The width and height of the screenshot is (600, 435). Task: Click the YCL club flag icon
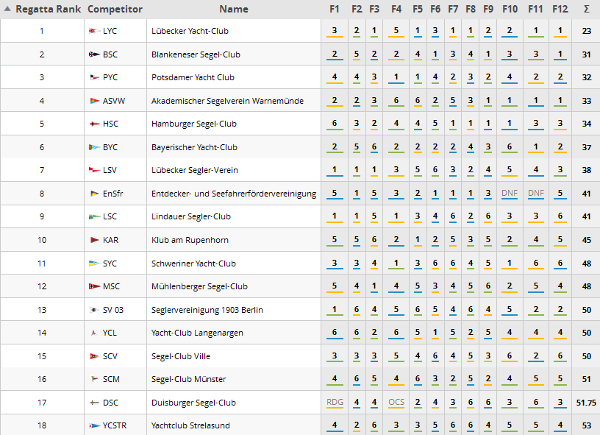(x=94, y=333)
